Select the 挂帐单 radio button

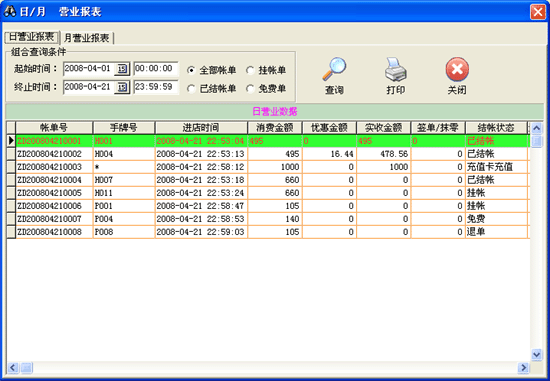click(250, 70)
